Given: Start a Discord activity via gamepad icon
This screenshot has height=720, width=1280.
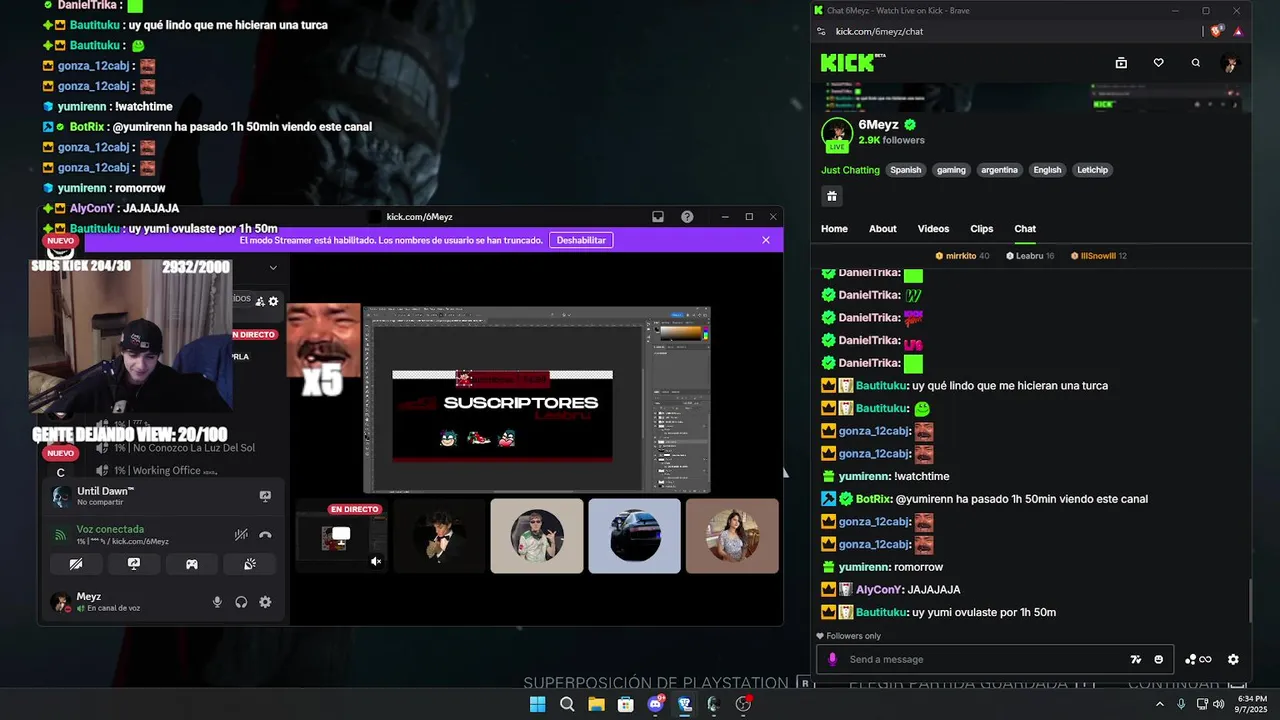Looking at the screenshot, I should [192, 564].
